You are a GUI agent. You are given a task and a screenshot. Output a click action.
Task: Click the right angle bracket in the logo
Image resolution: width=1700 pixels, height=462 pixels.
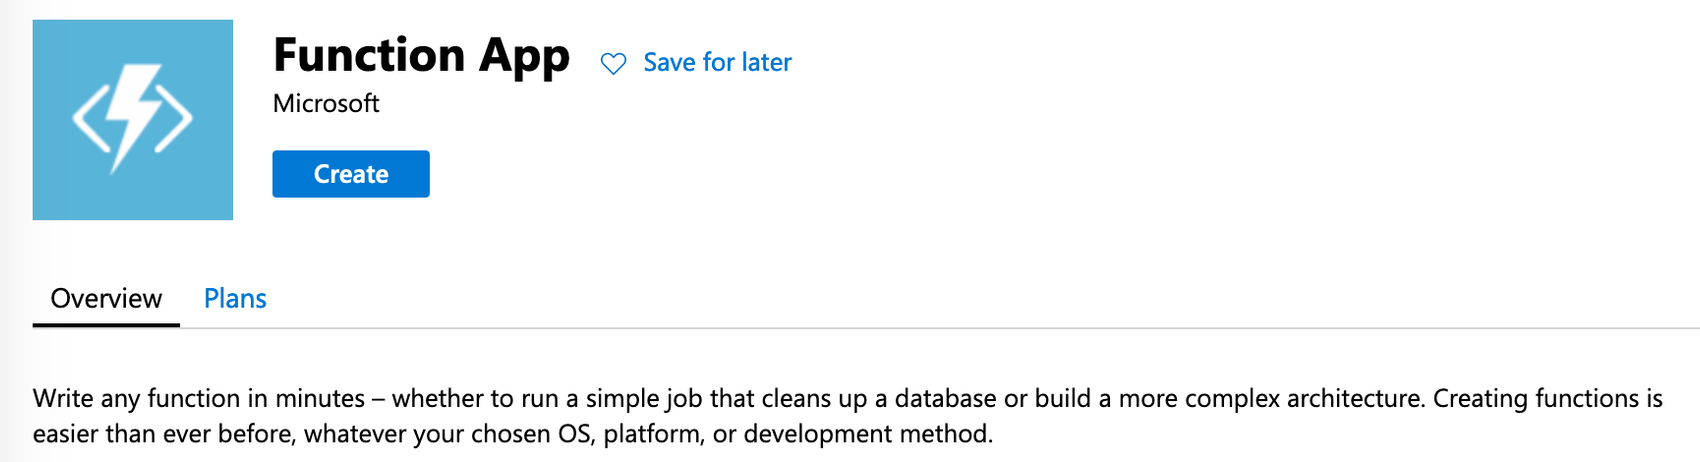point(176,120)
